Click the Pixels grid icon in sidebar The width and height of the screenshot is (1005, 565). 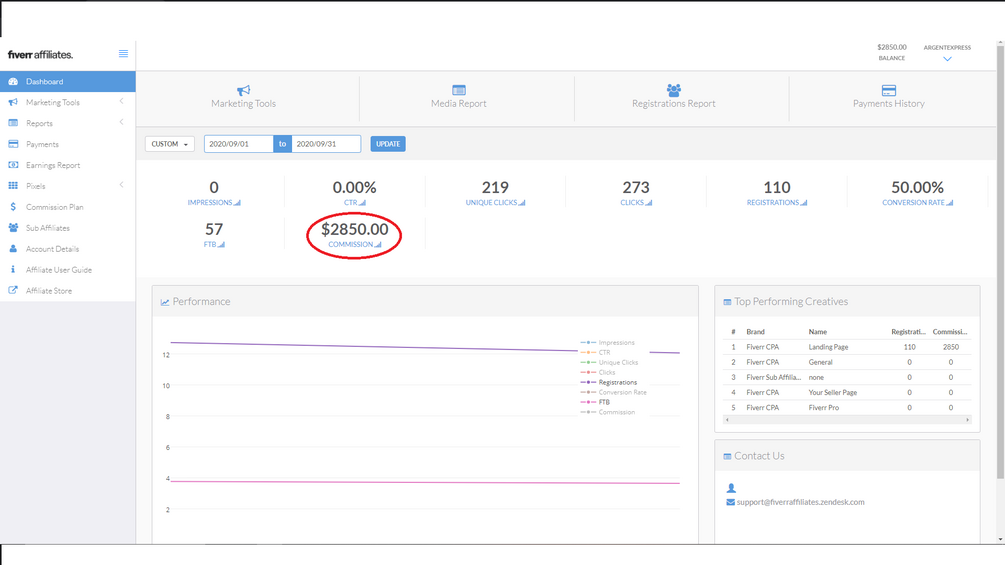point(13,186)
